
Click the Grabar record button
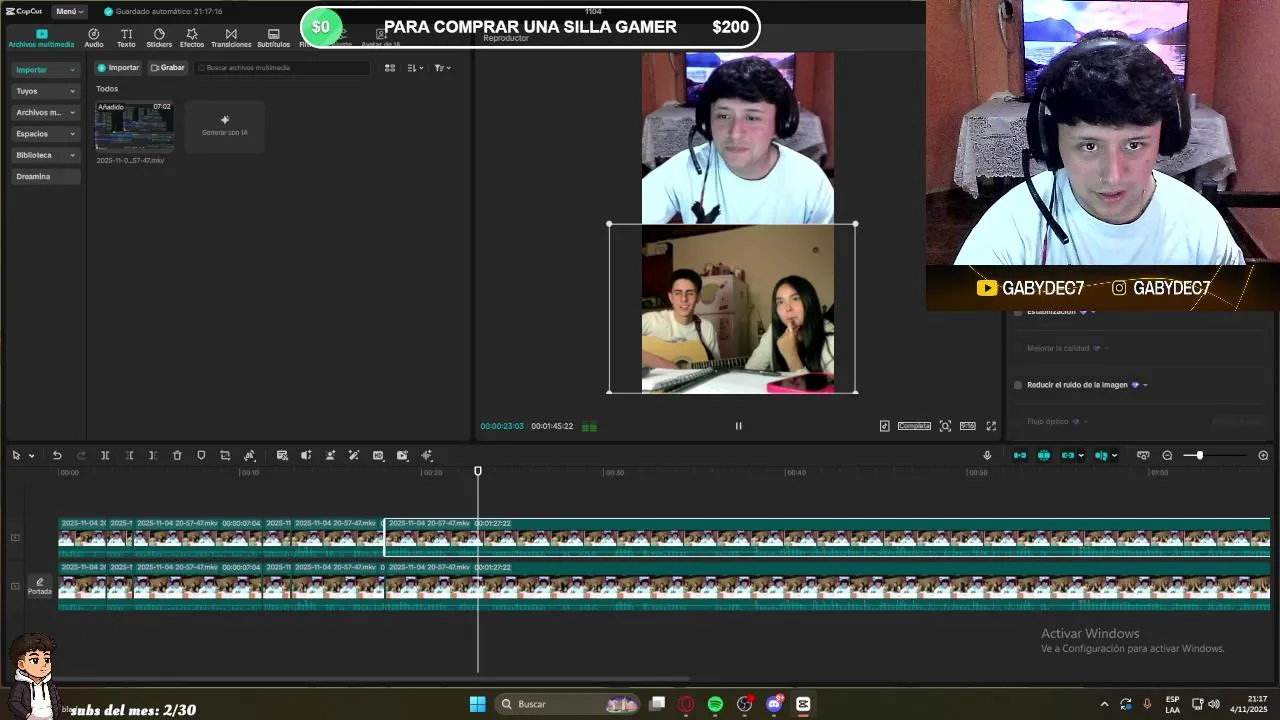coord(168,68)
